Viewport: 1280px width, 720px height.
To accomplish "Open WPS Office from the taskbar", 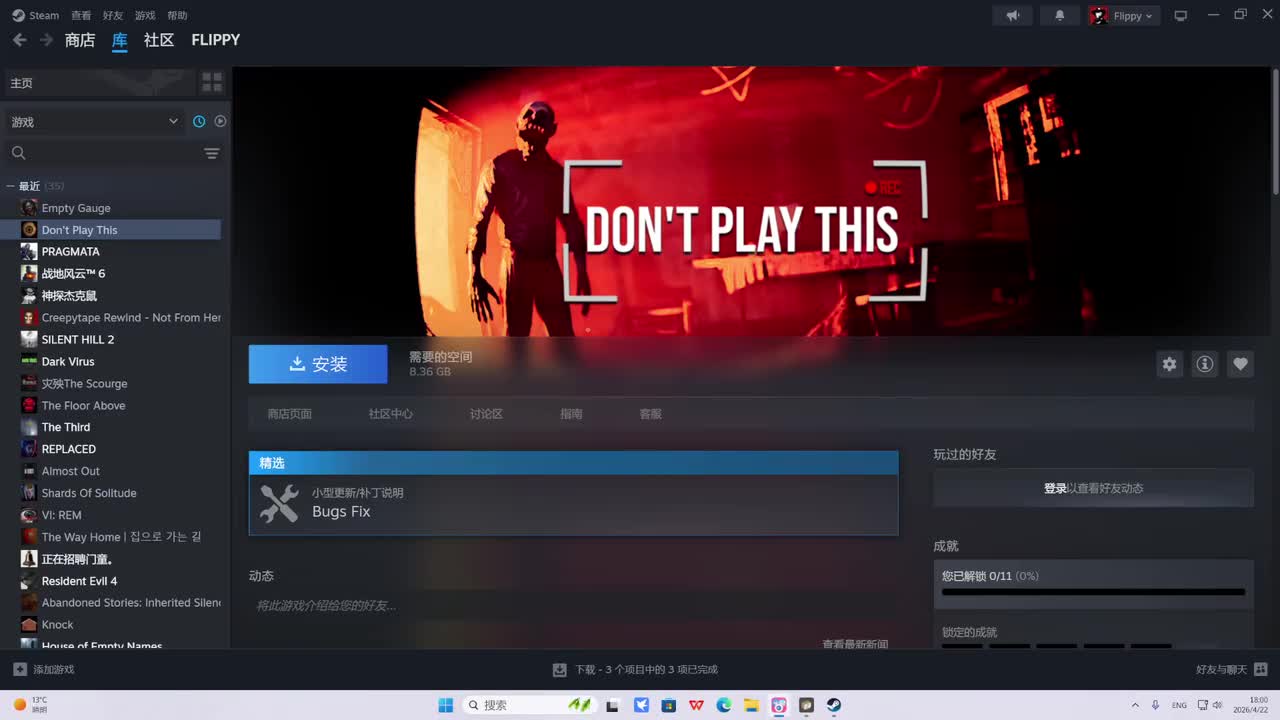I will [696, 705].
